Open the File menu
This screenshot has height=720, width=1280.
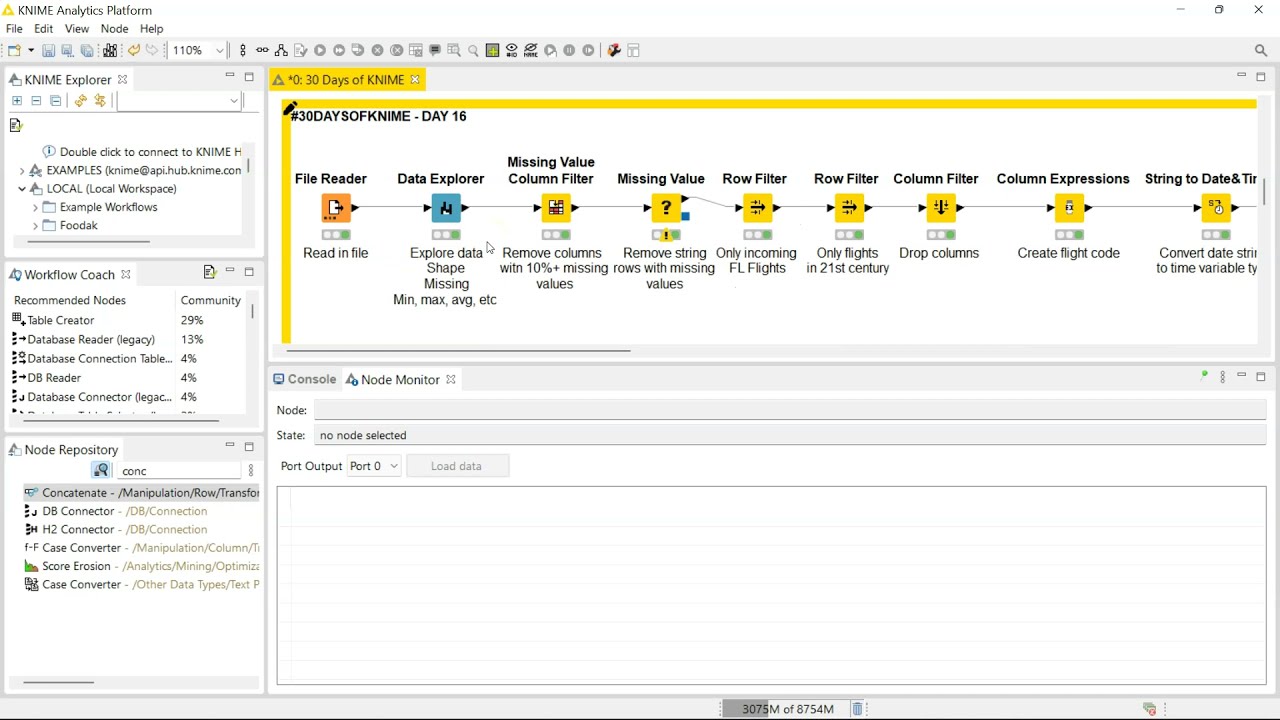coord(14,29)
